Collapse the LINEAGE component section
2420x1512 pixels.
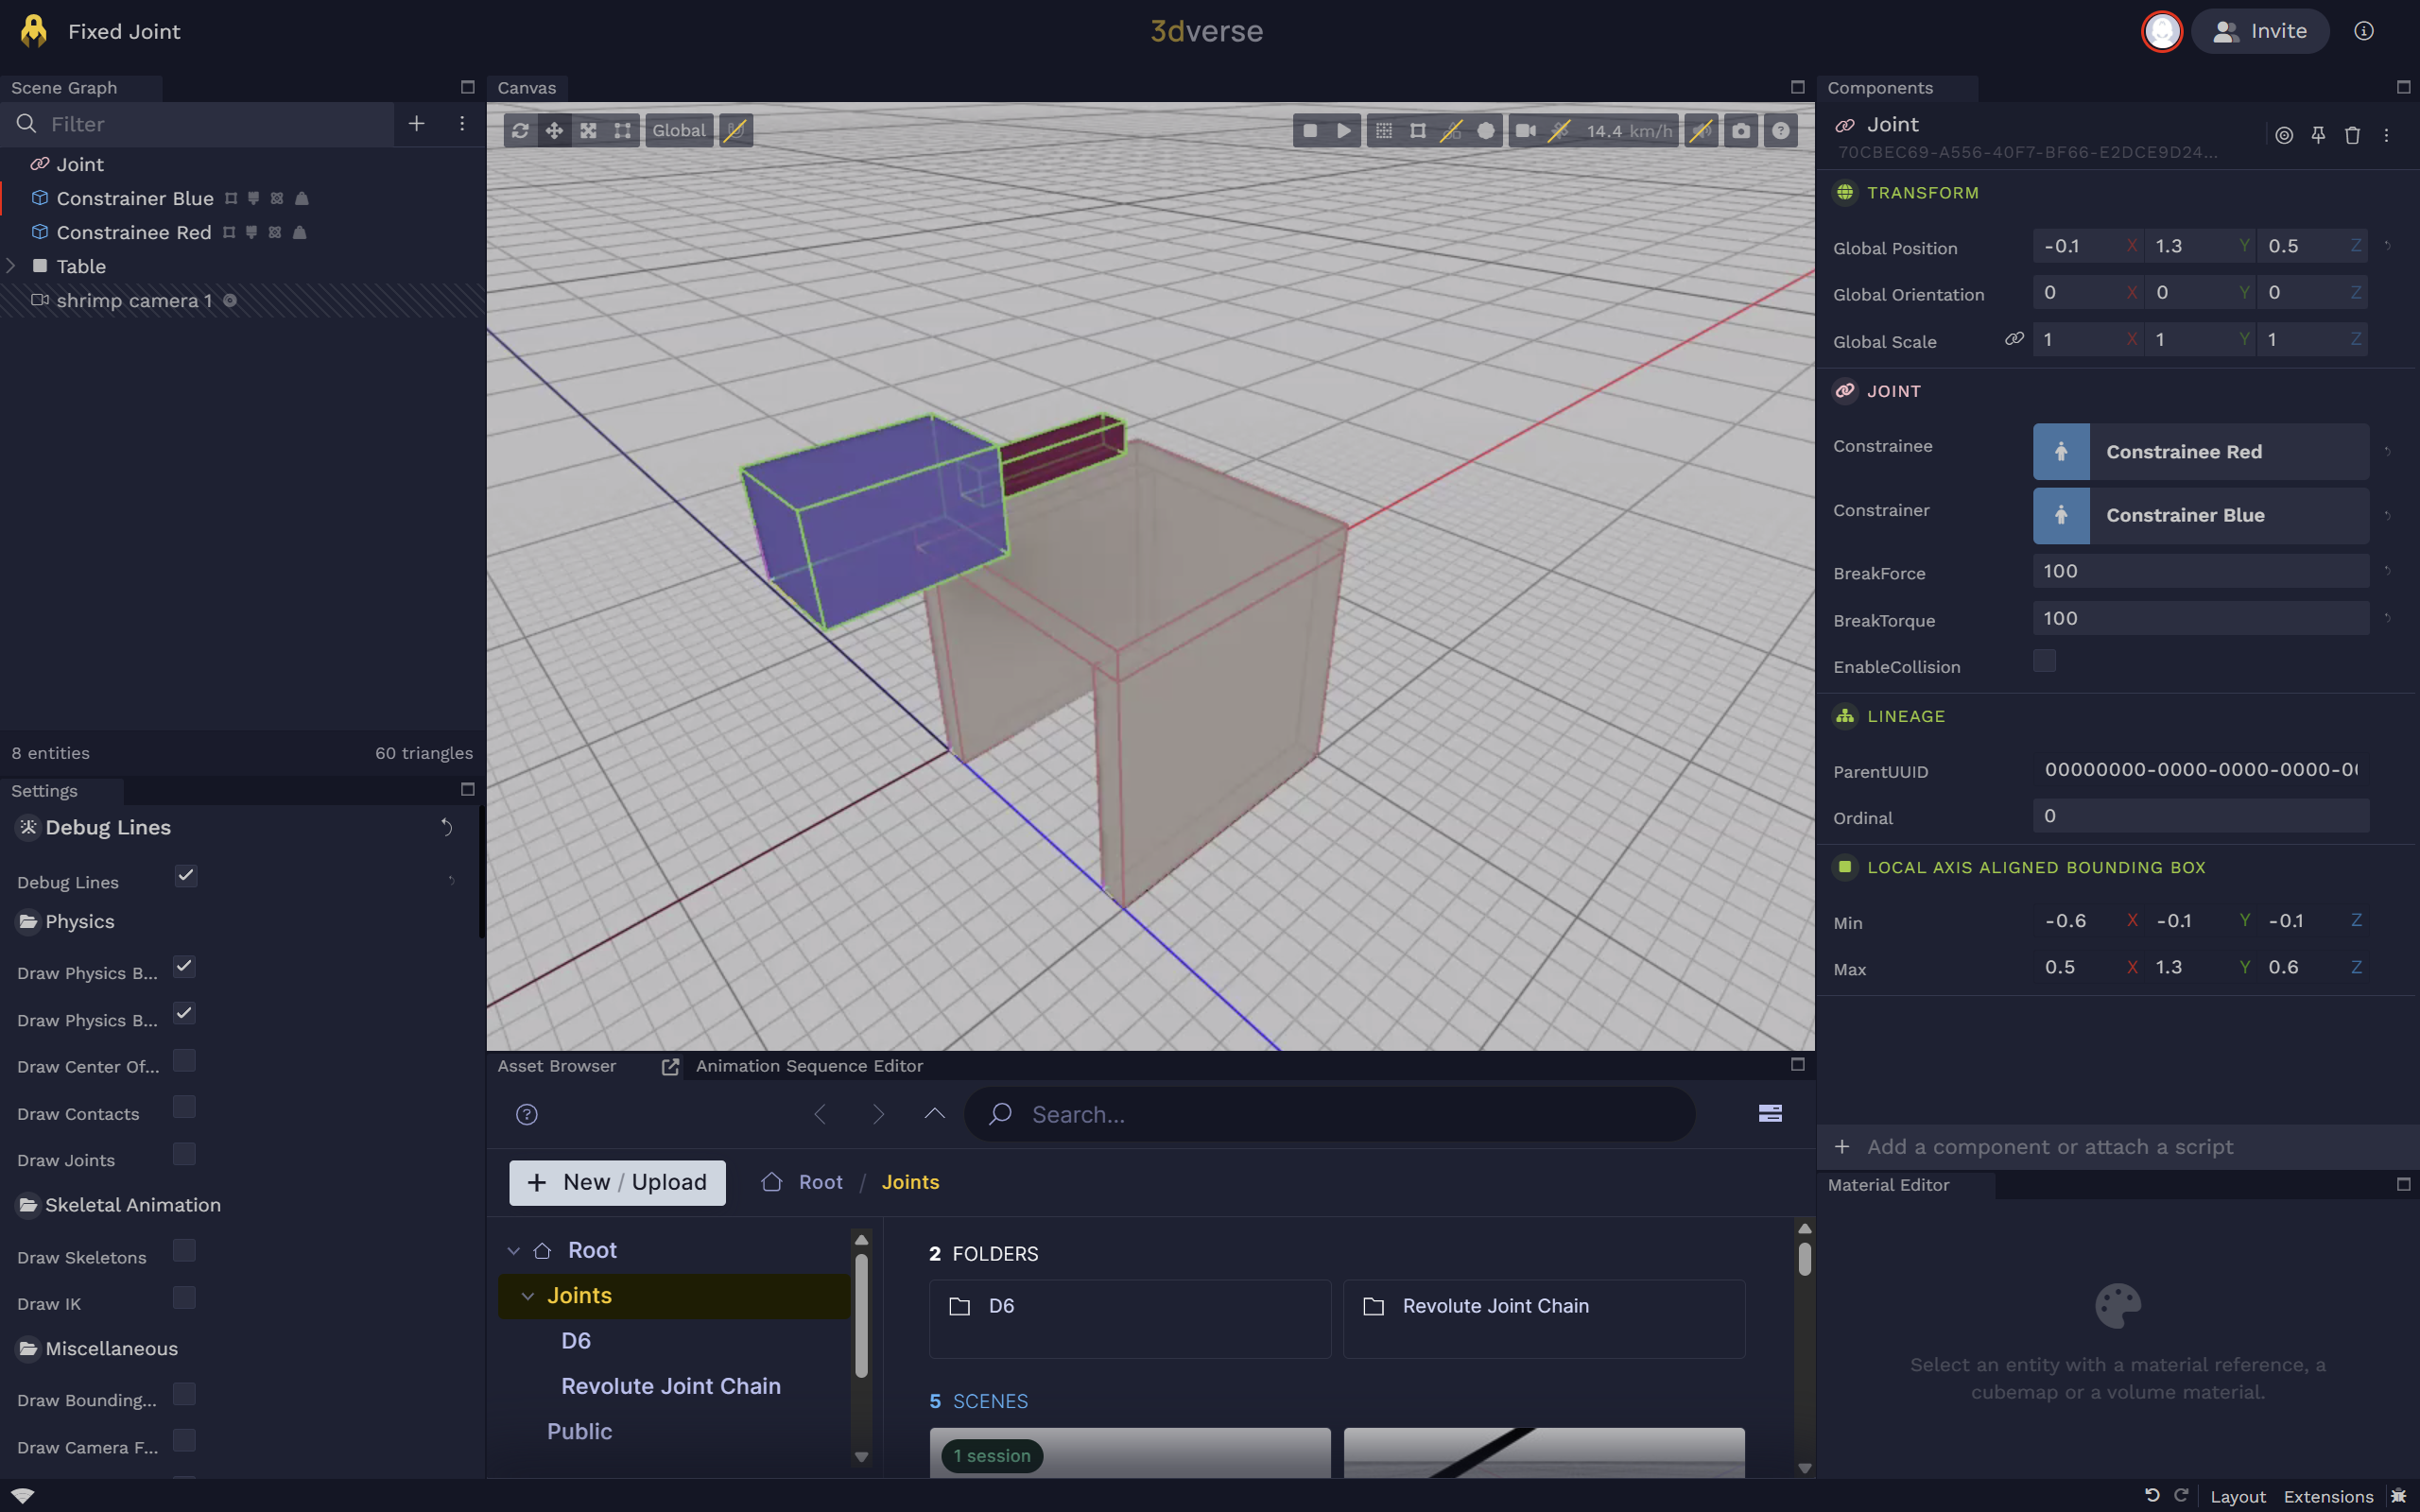1905,716
